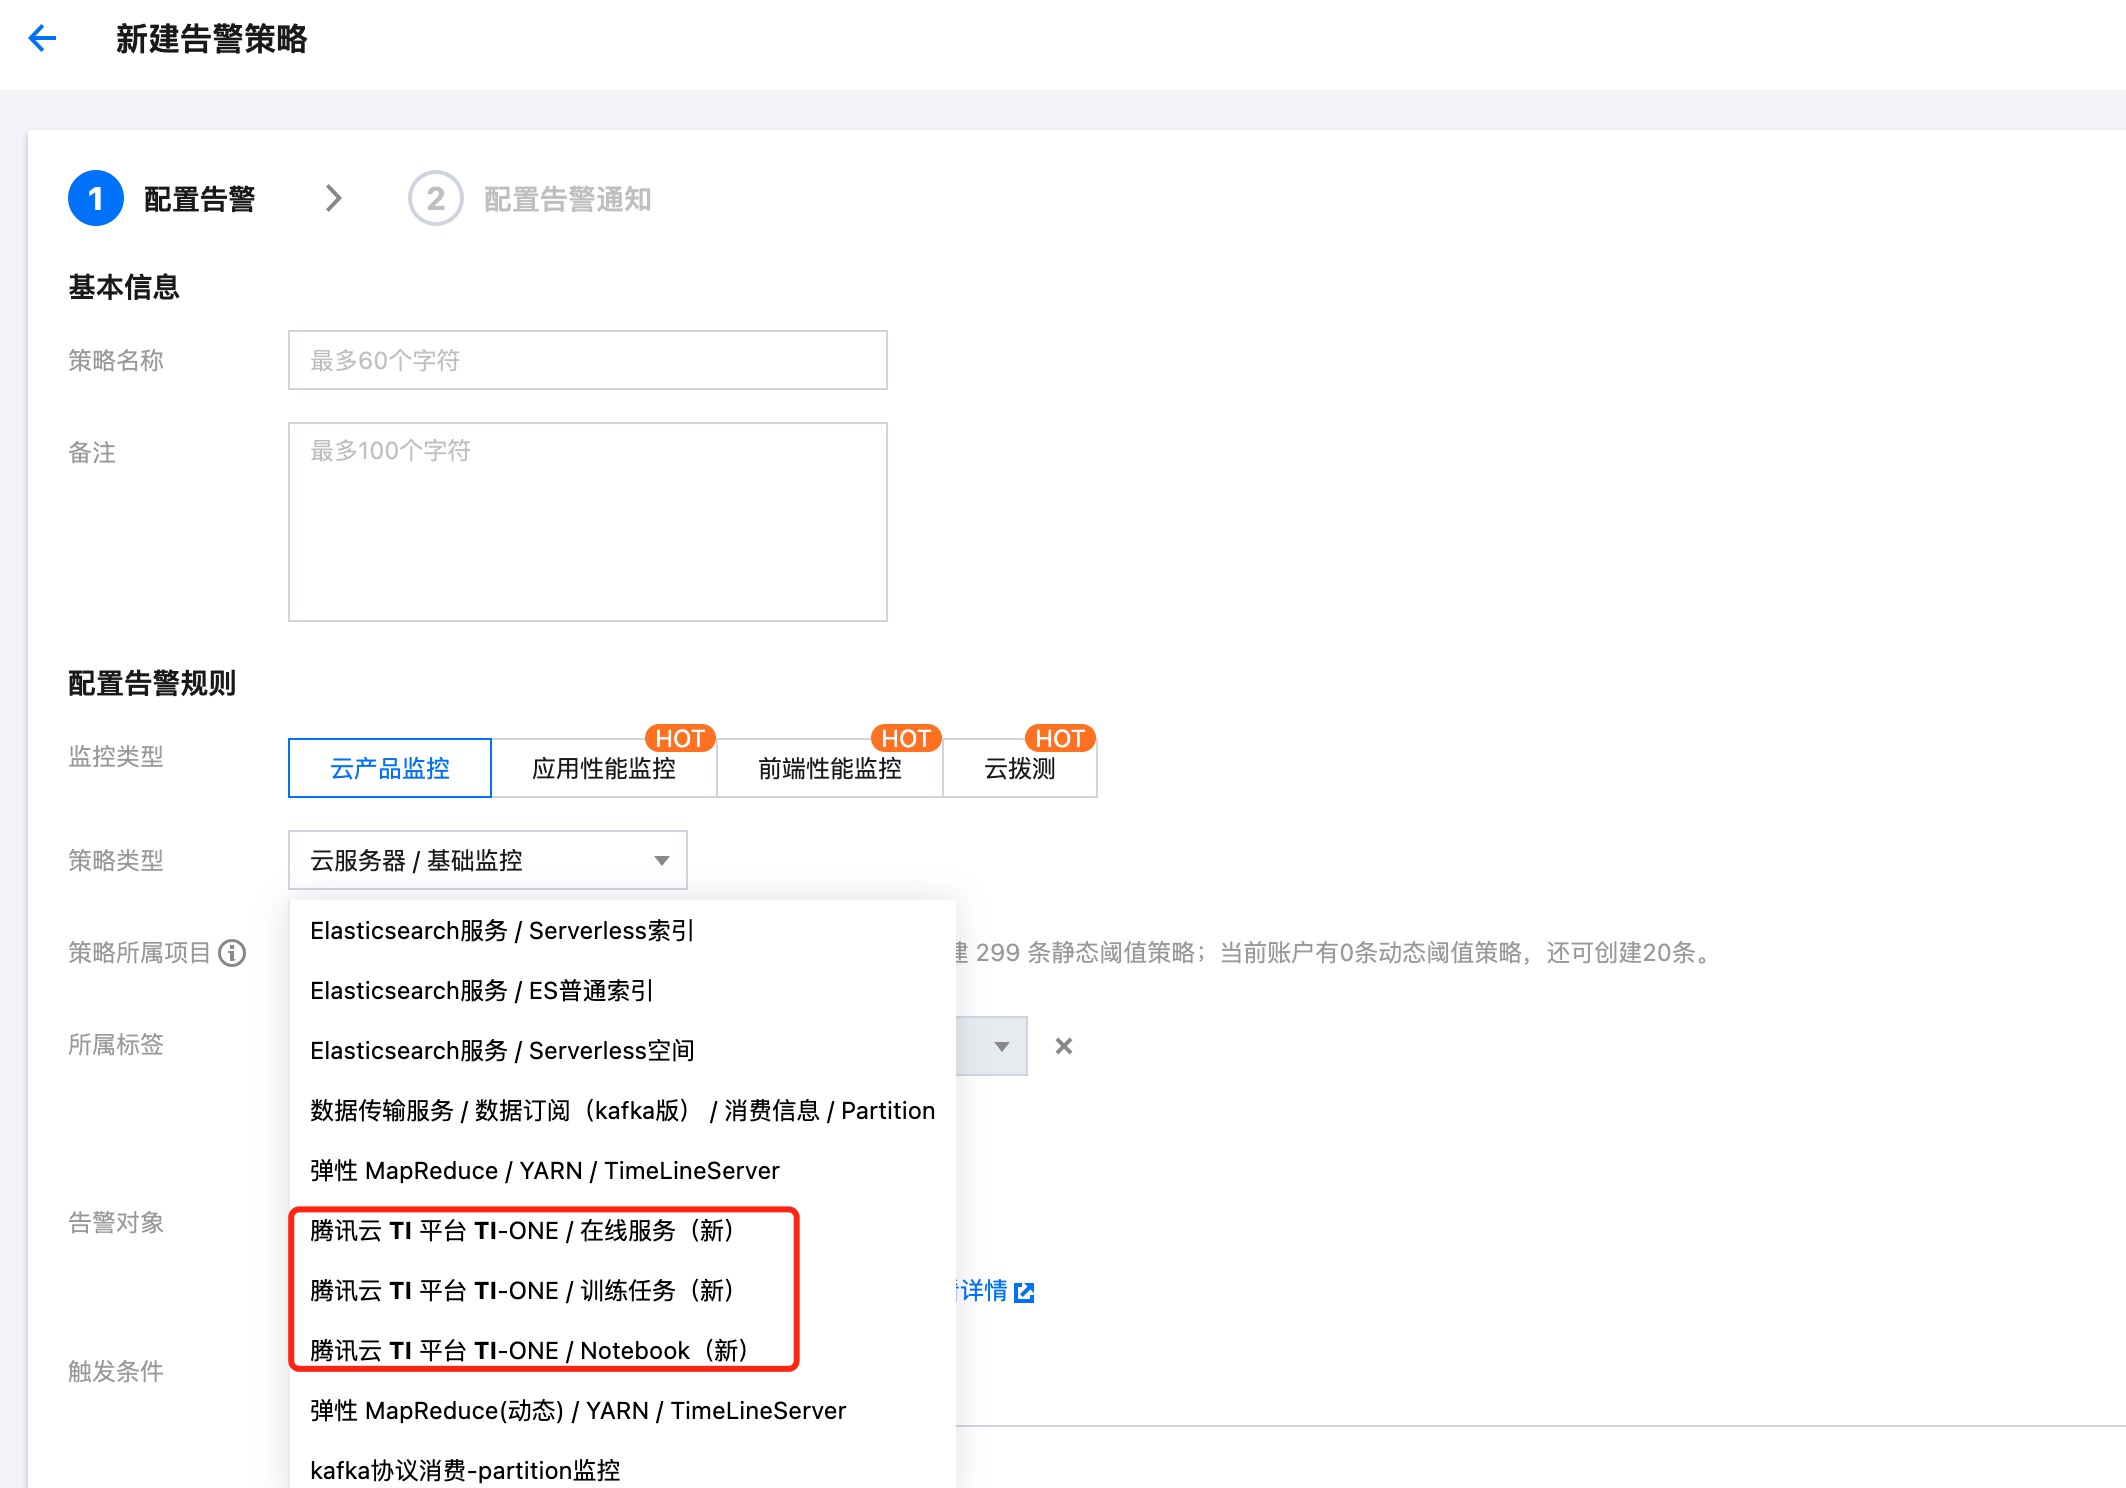Open the 策略类型 dropdown

[x=488, y=860]
